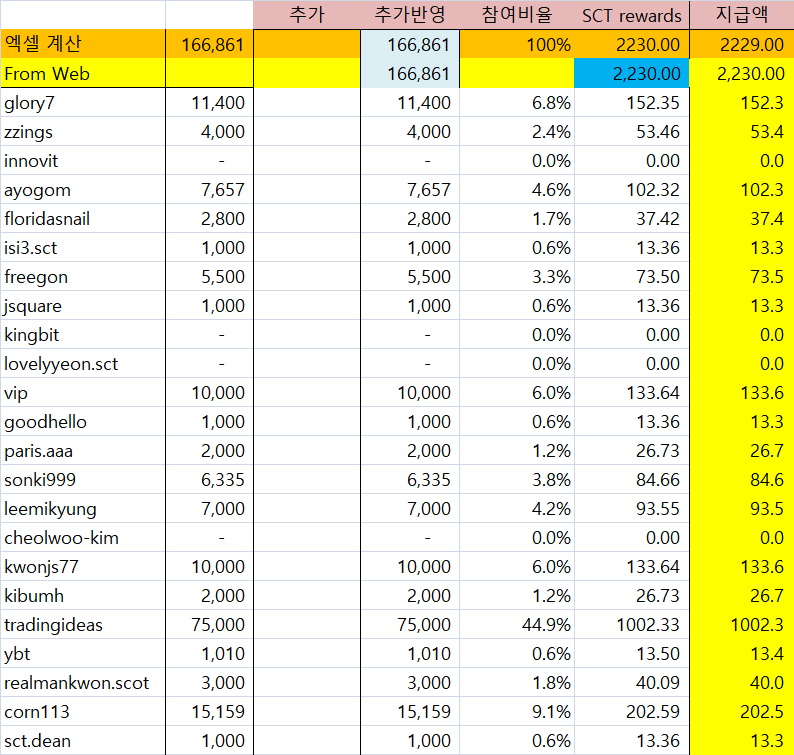
Task: Select floridasnail's 37.4 payment cell
Action: [742, 219]
